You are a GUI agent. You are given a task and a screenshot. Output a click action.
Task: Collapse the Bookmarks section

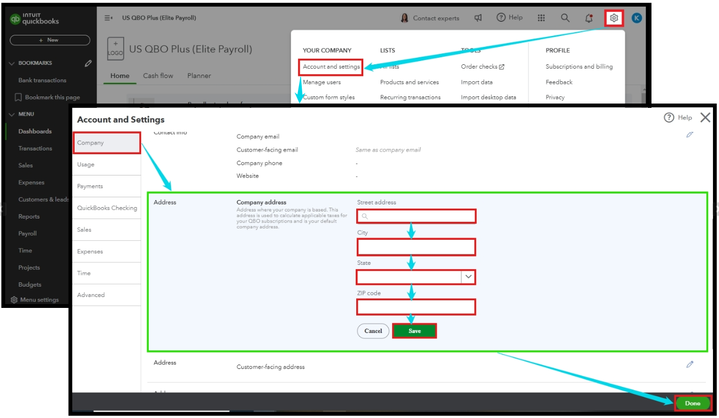point(12,63)
